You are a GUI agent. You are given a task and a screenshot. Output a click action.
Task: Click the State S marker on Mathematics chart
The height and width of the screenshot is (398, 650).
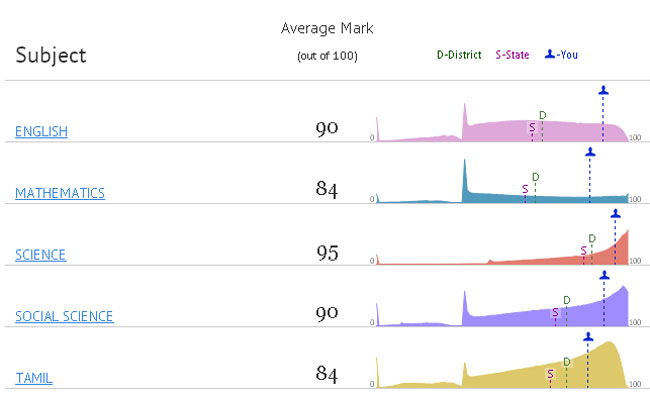click(525, 189)
